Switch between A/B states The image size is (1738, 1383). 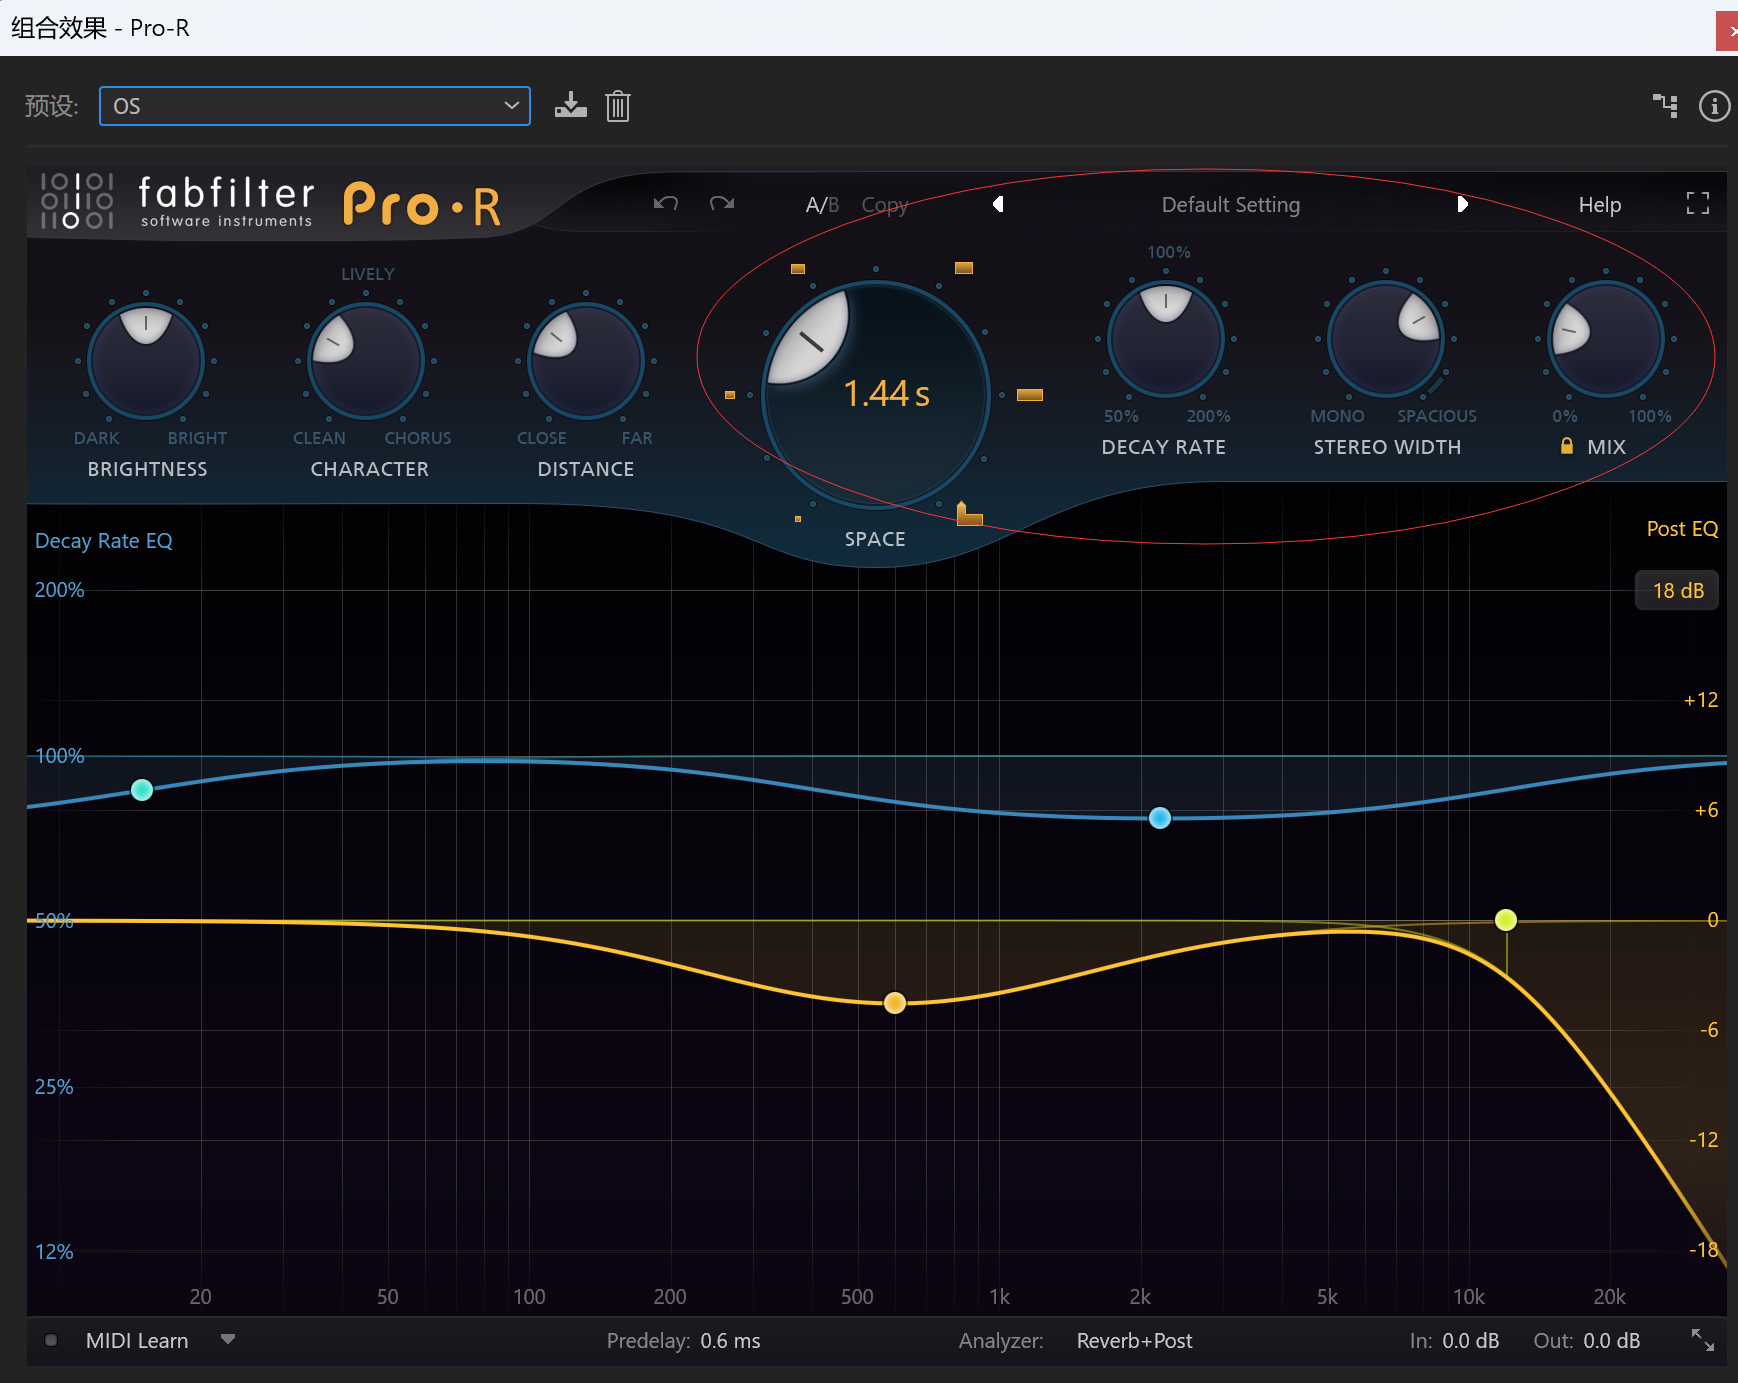click(x=822, y=205)
